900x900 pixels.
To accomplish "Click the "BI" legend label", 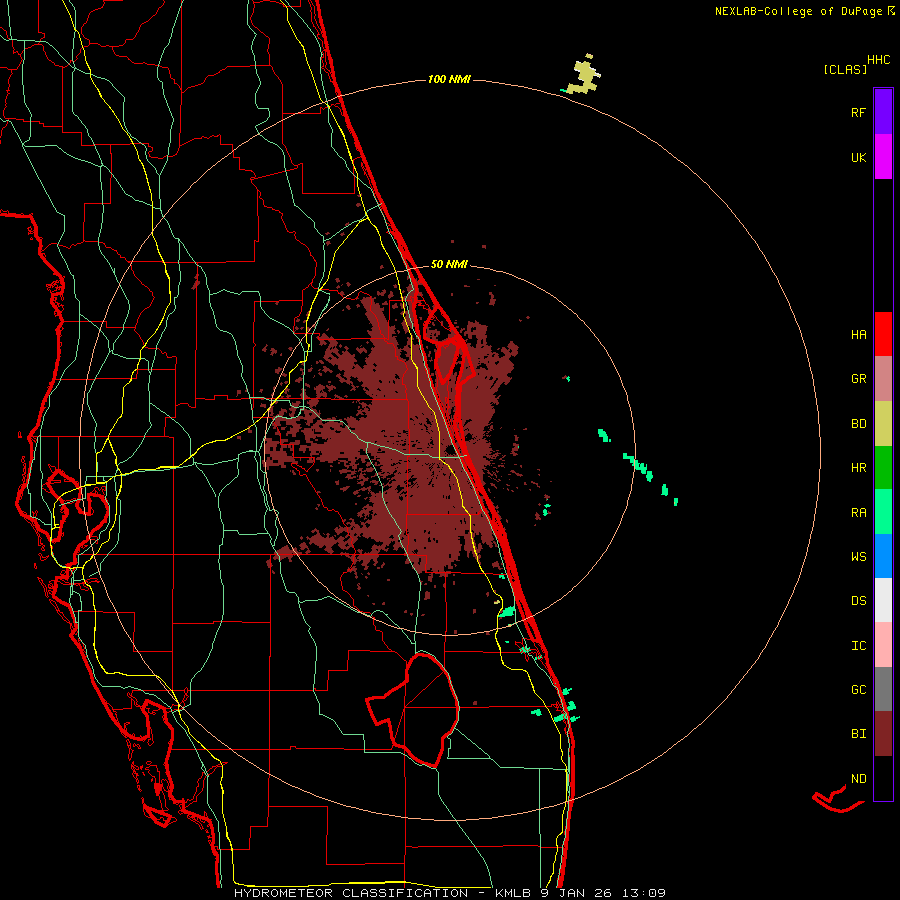I will tap(858, 734).
